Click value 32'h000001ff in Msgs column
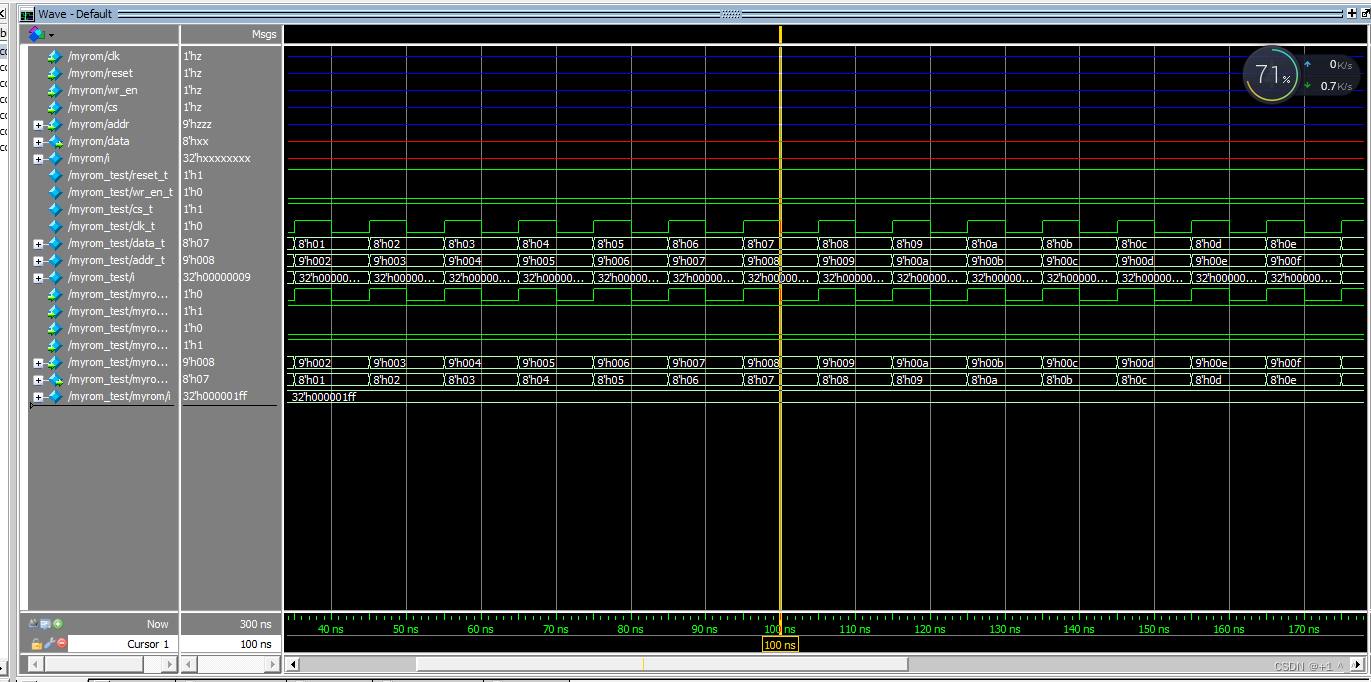The image size is (1371, 682). (x=215, y=396)
